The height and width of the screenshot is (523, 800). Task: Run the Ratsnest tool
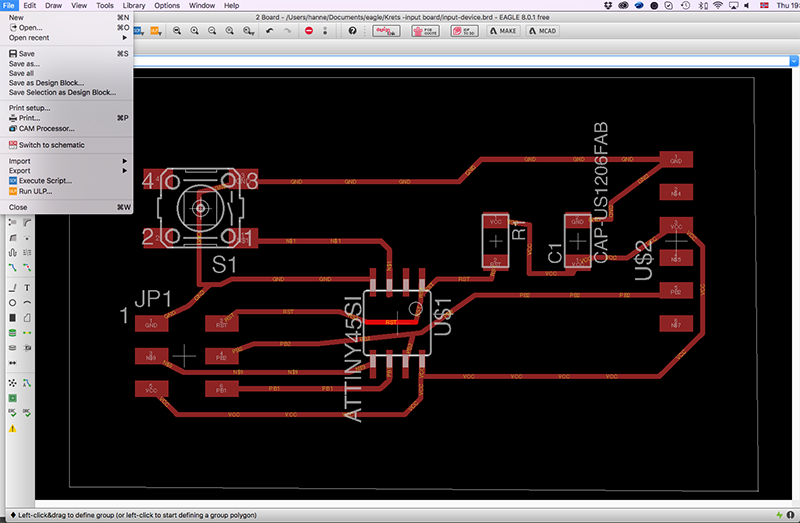pyautogui.click(x=13, y=383)
